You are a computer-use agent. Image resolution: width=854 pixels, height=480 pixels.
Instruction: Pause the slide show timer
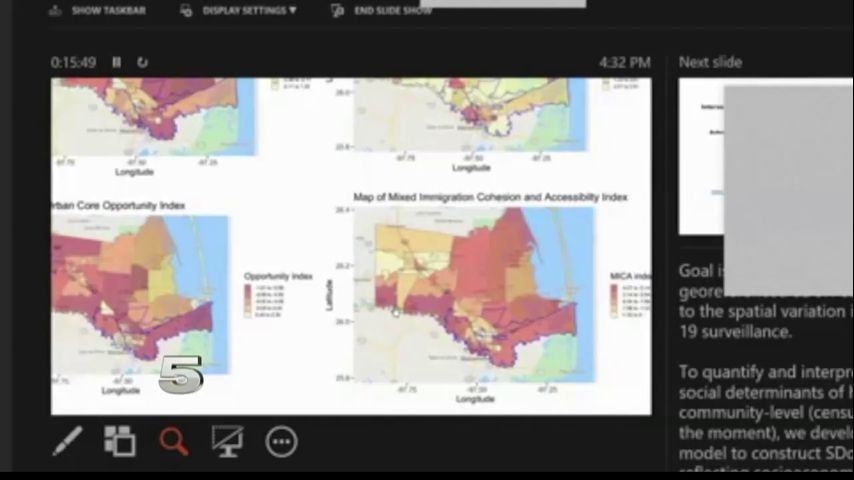tap(116, 62)
